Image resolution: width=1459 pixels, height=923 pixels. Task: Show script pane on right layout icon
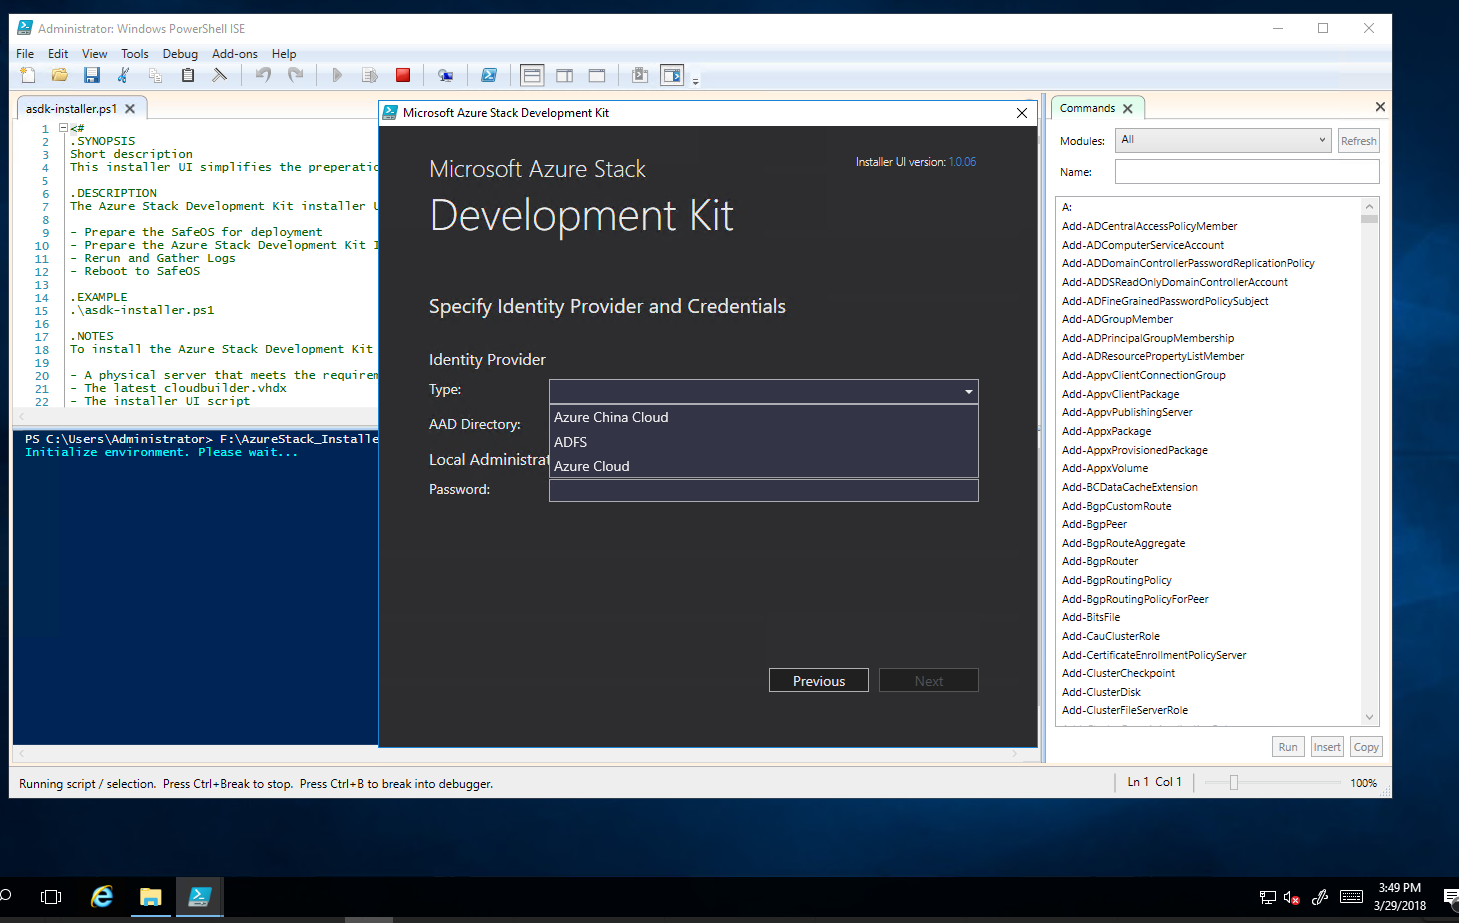click(x=564, y=75)
